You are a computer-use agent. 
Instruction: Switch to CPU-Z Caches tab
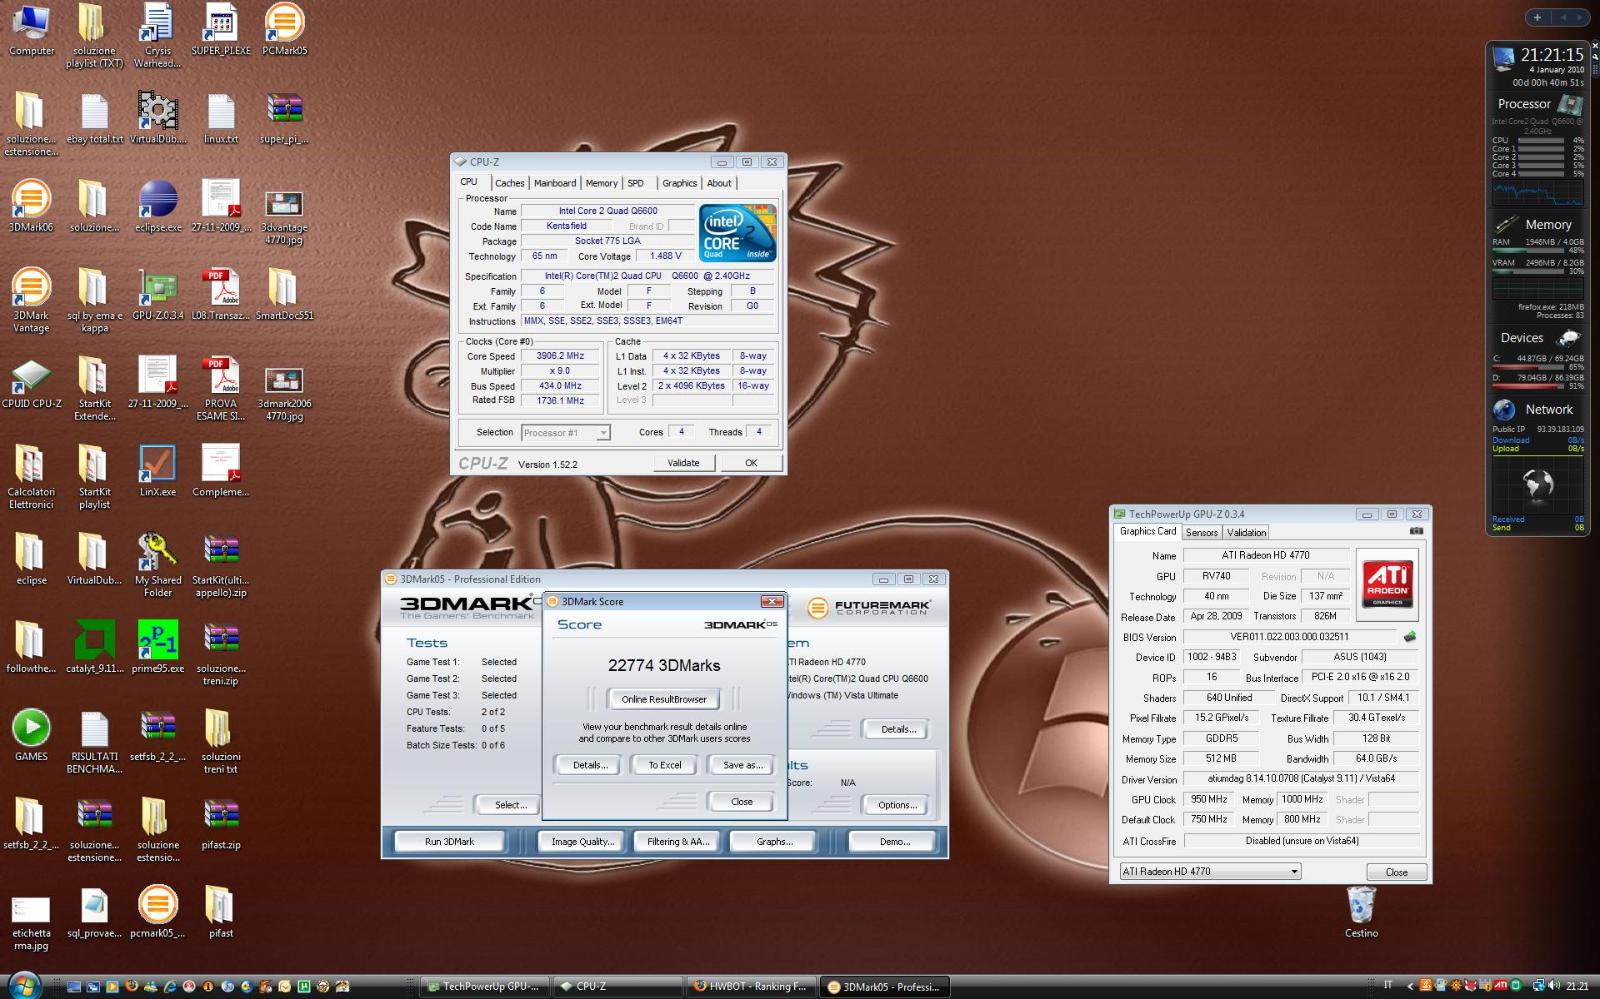[509, 183]
